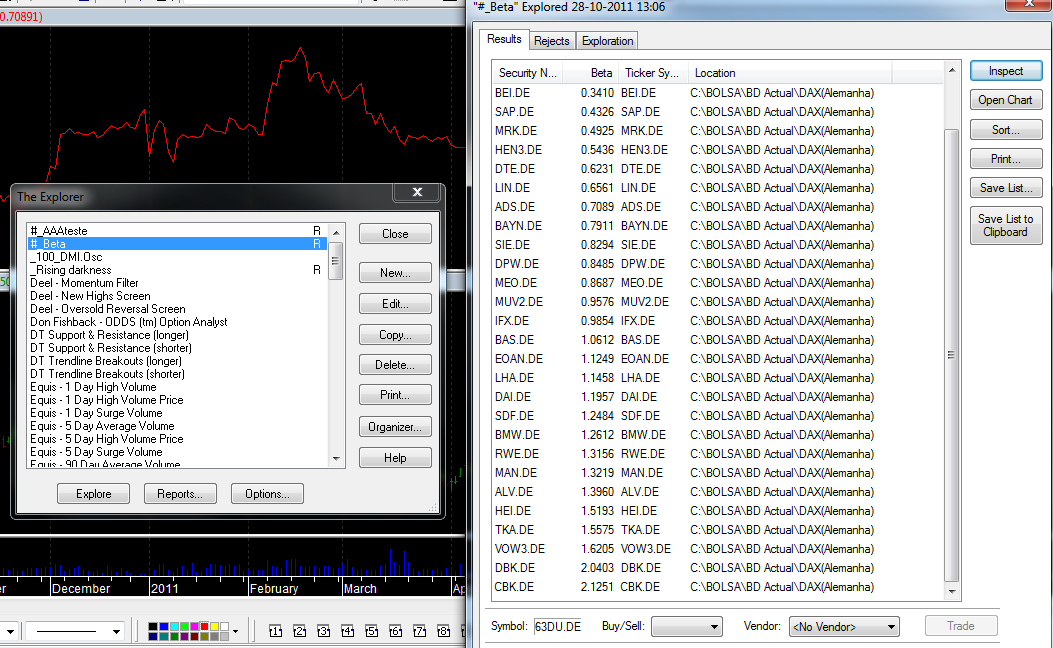Click the Edit... button in The Explorer
Screen dimensions: 1053x648
(395, 304)
